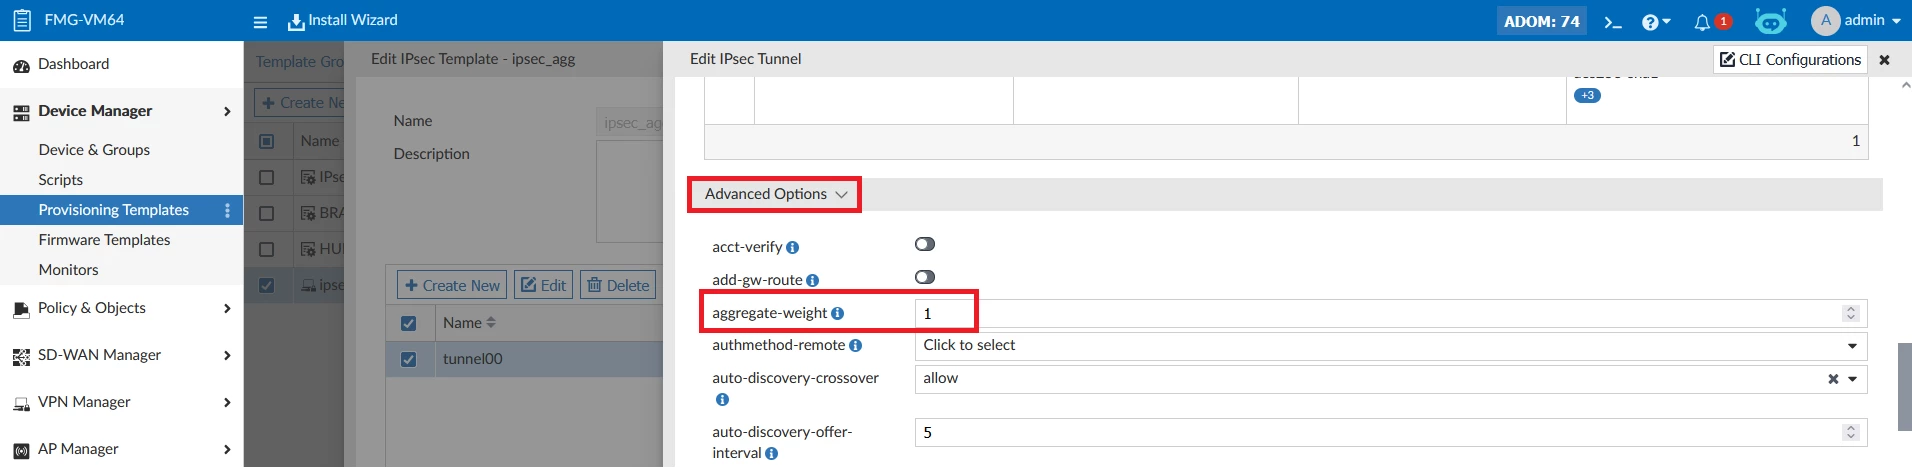Sort by the Name column arrows
1912x468 pixels.
click(x=490, y=323)
